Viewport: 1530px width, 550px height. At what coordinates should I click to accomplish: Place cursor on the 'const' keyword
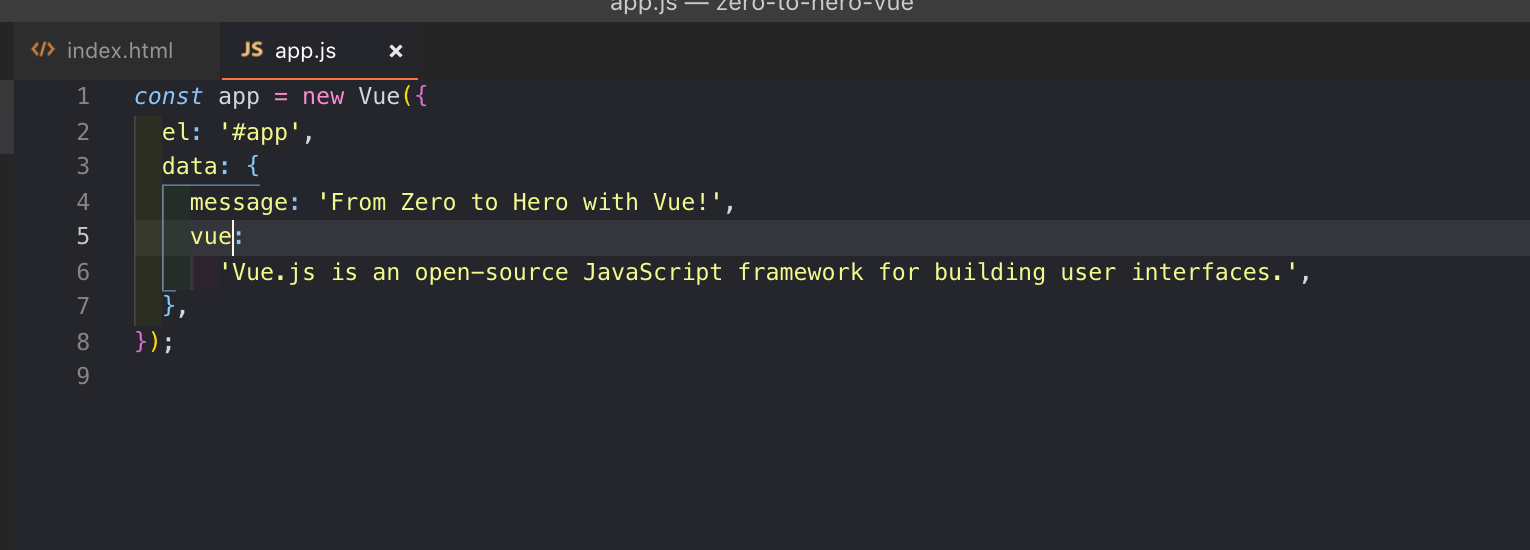[x=168, y=97]
